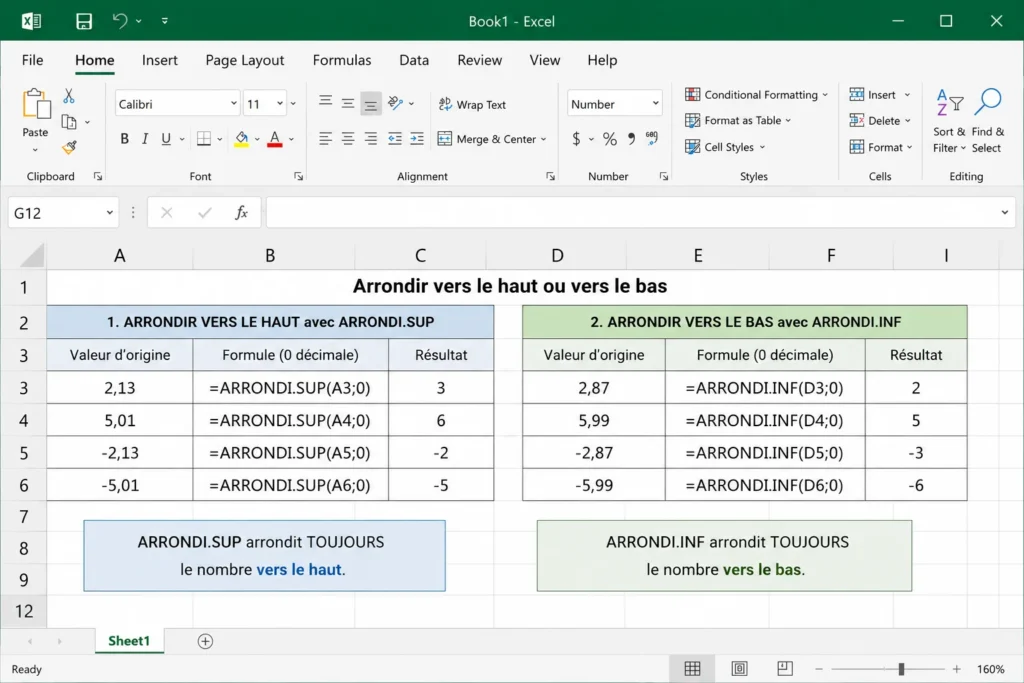Expand the formula bar chevron

click(1004, 212)
